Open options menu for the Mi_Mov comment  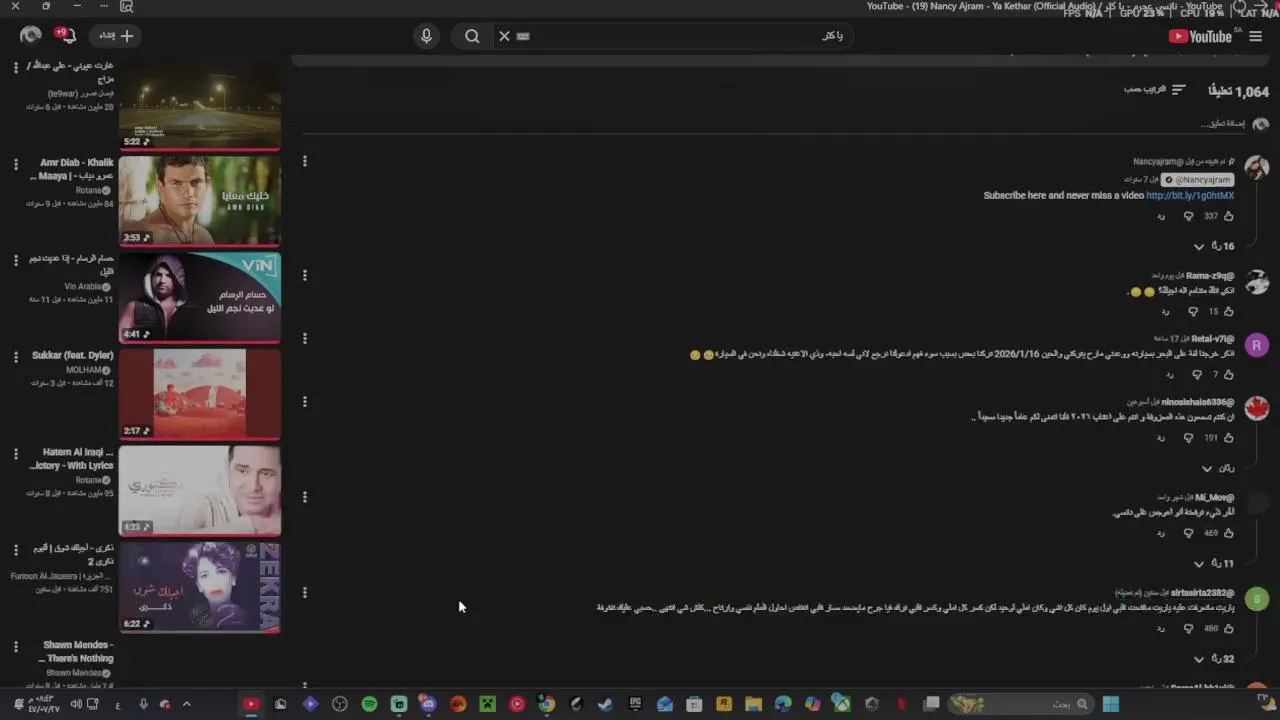tap(305, 497)
